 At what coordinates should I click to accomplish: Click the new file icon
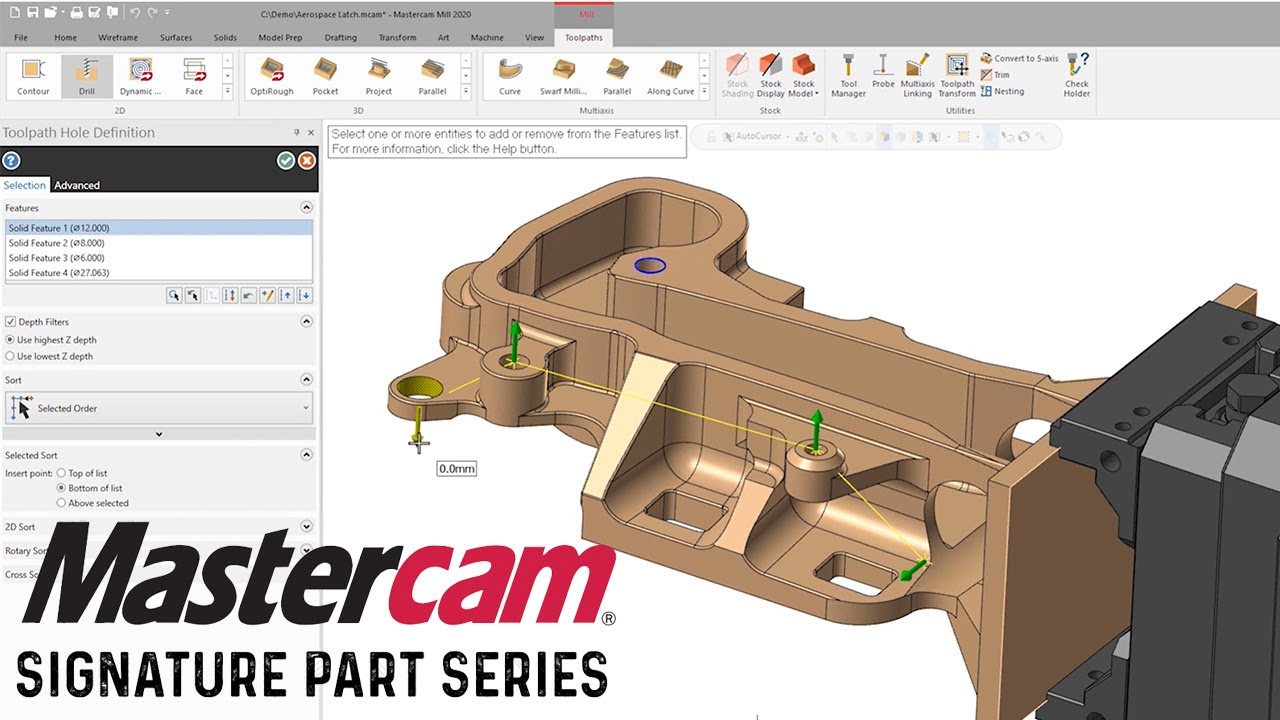tap(14, 13)
